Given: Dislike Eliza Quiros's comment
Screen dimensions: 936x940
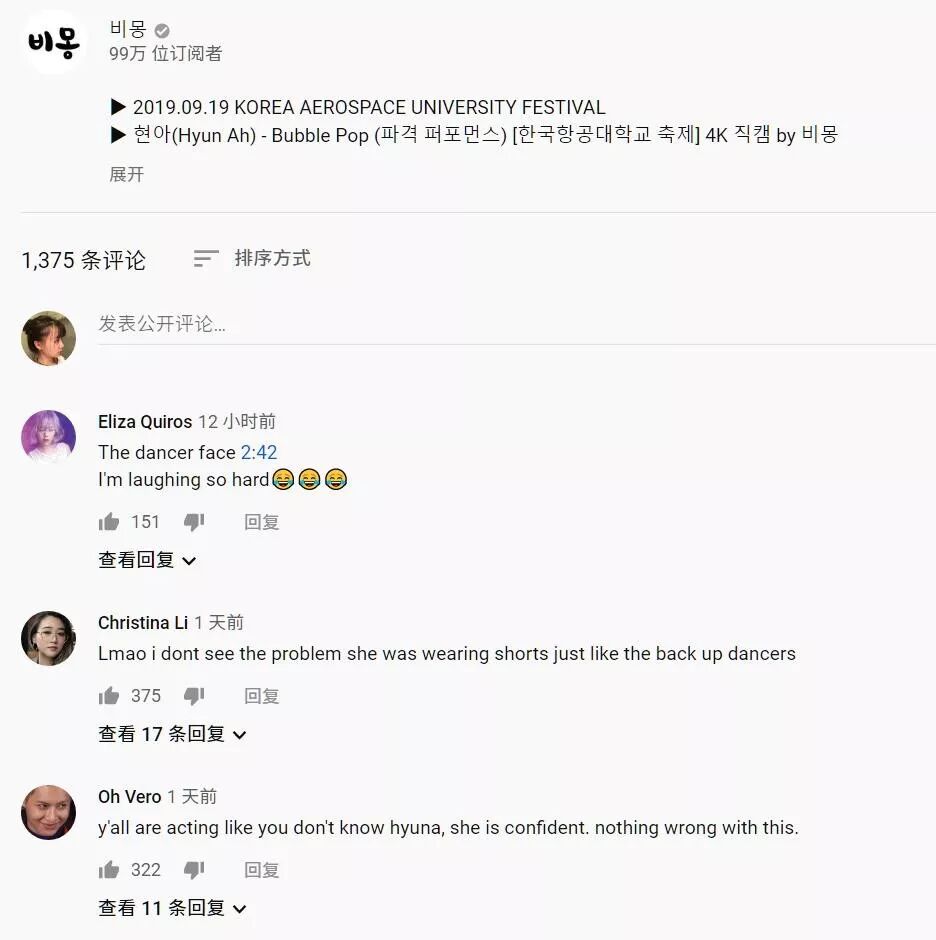Looking at the screenshot, I should (194, 522).
